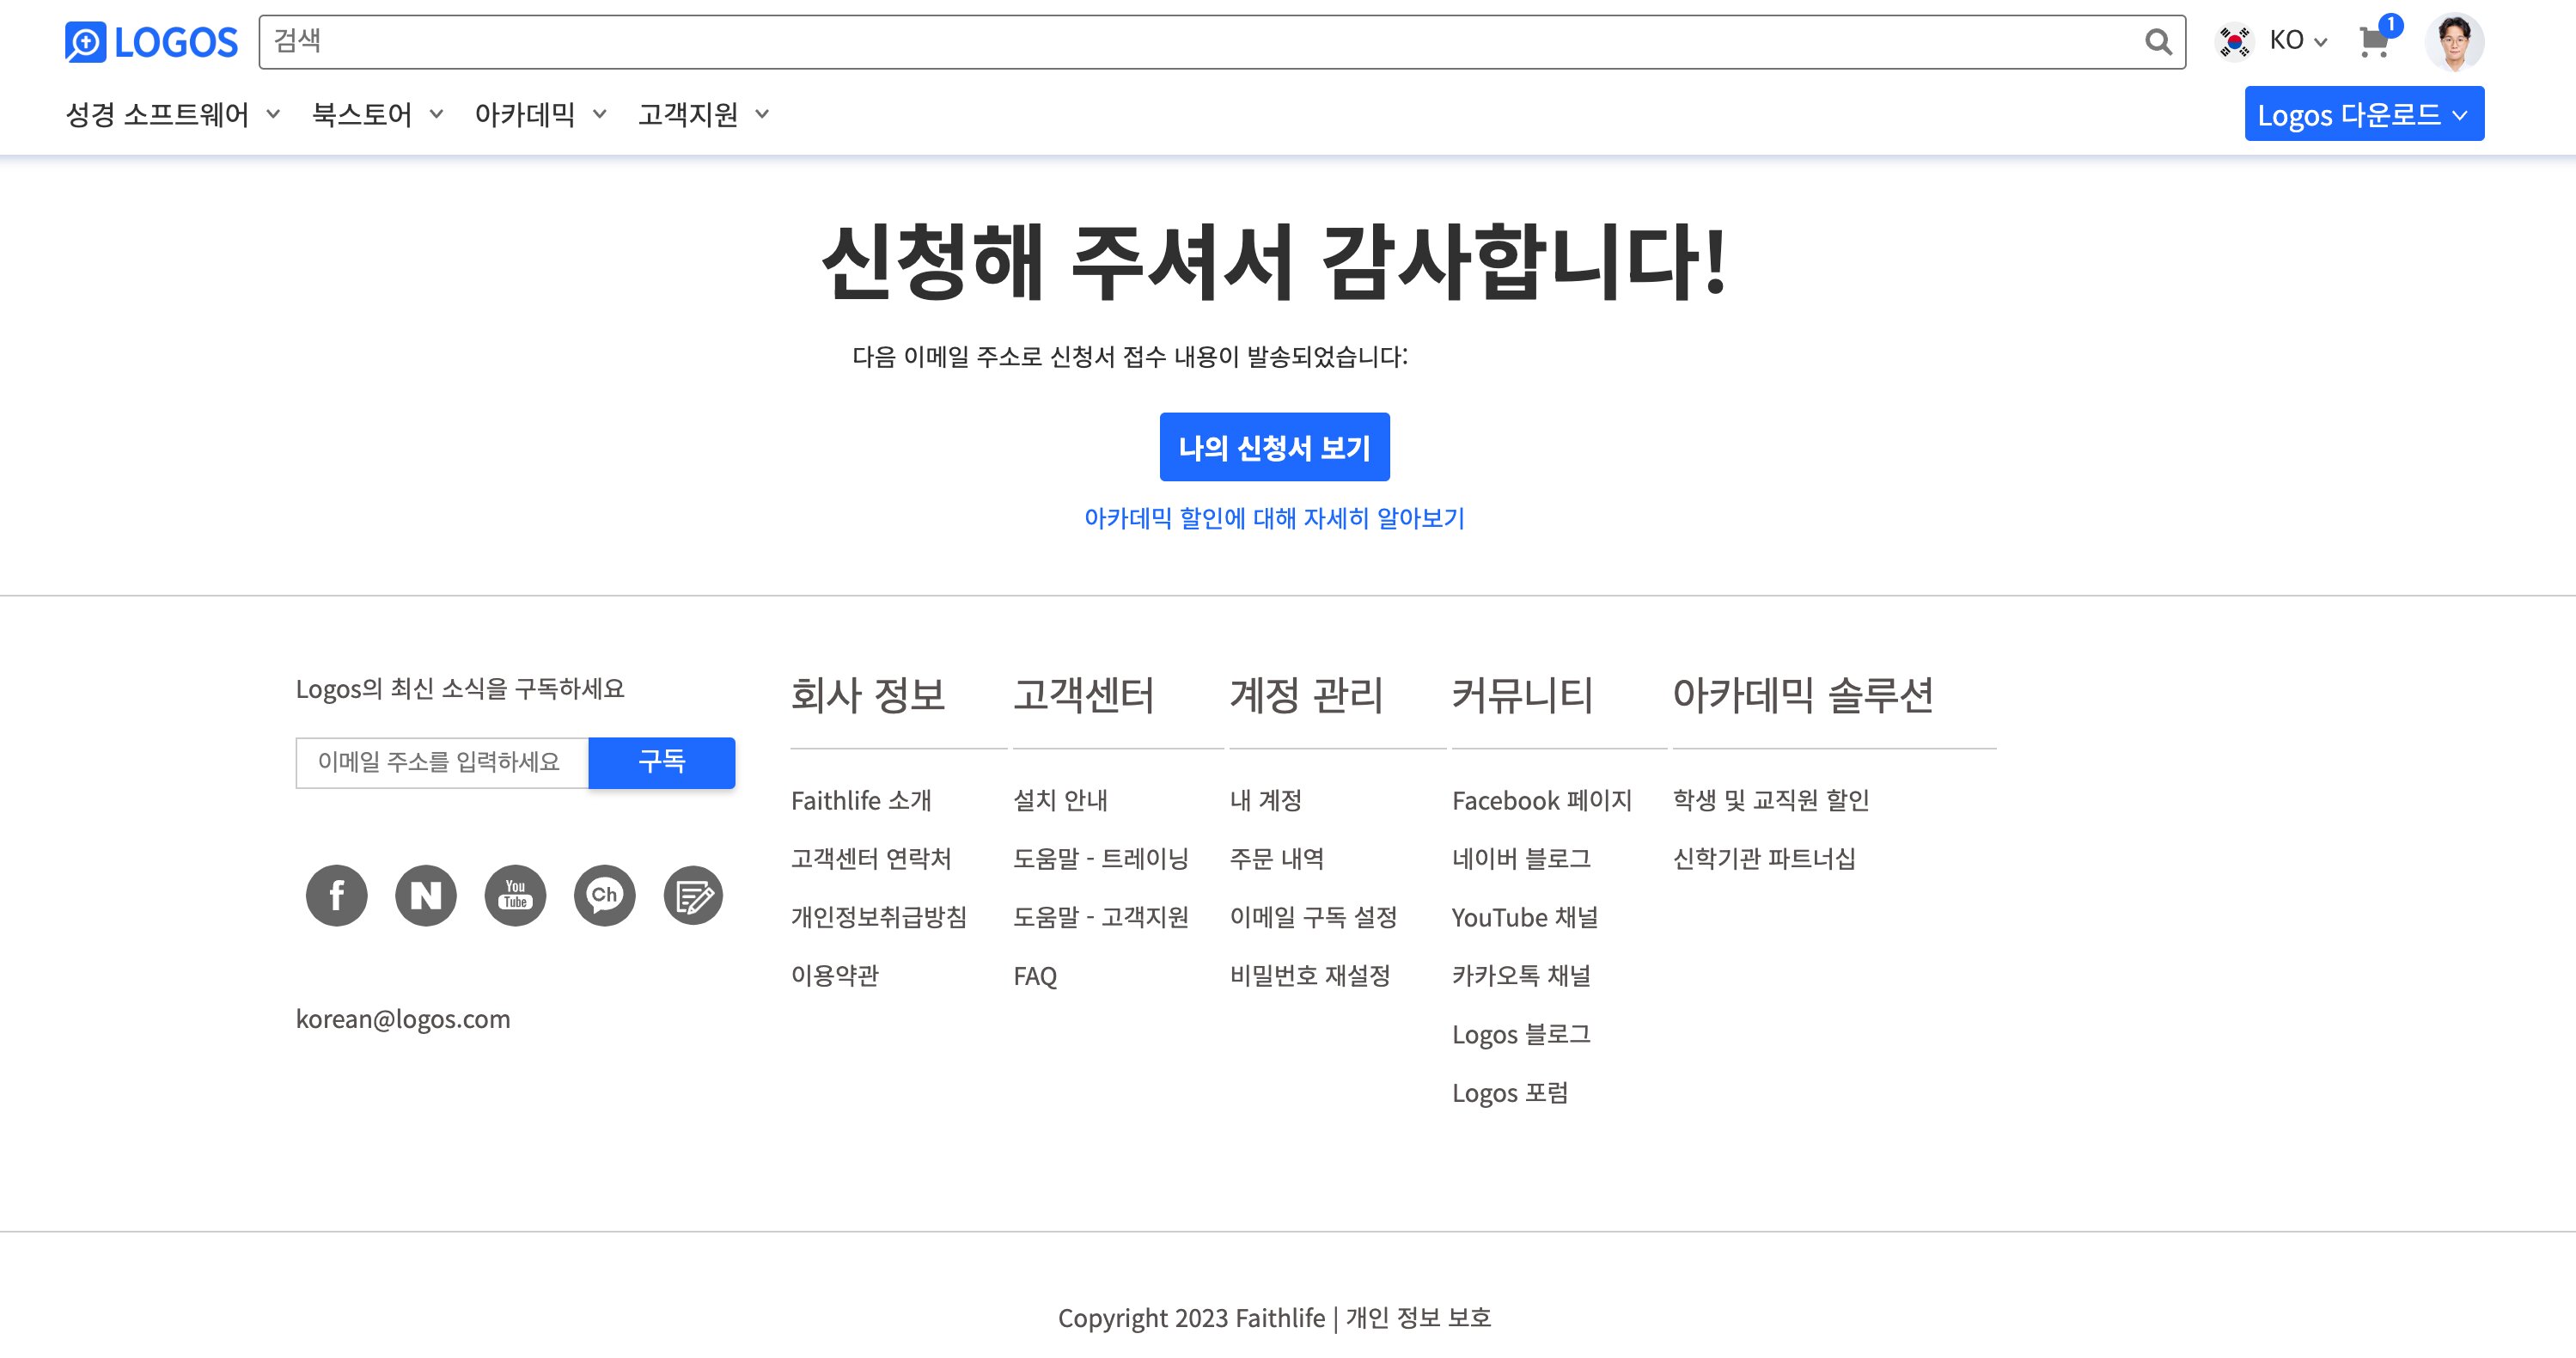
Task: Open the FAQ footer link
Action: pos(1035,976)
